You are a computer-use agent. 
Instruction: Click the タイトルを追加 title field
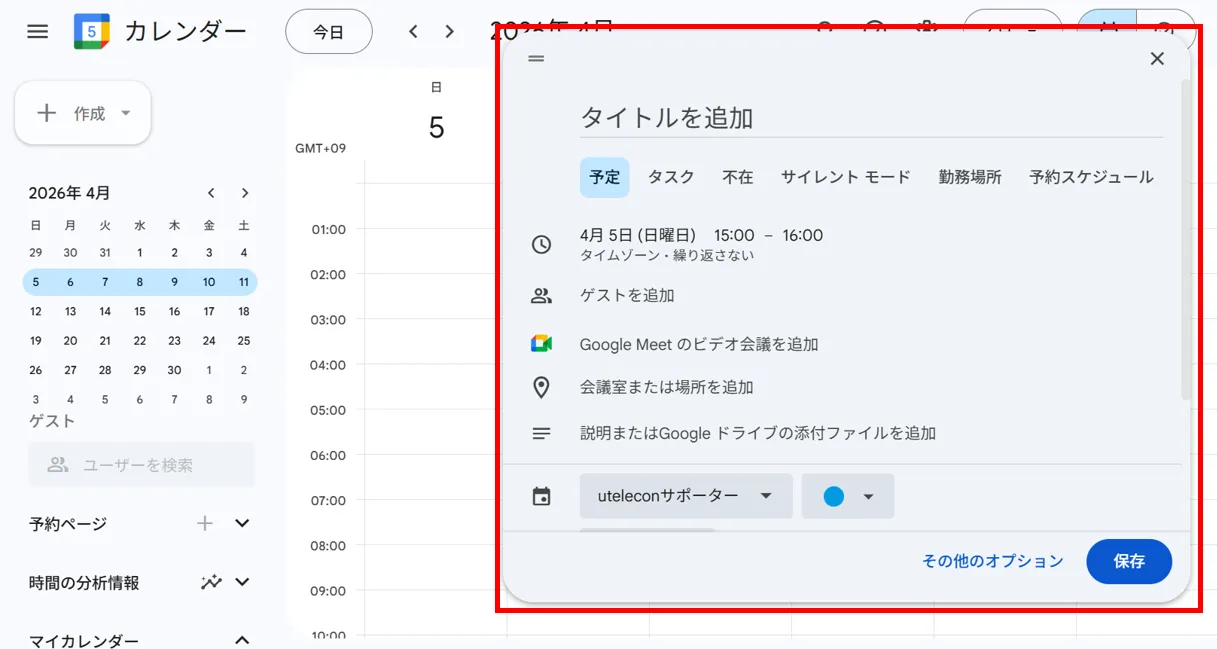(870, 118)
